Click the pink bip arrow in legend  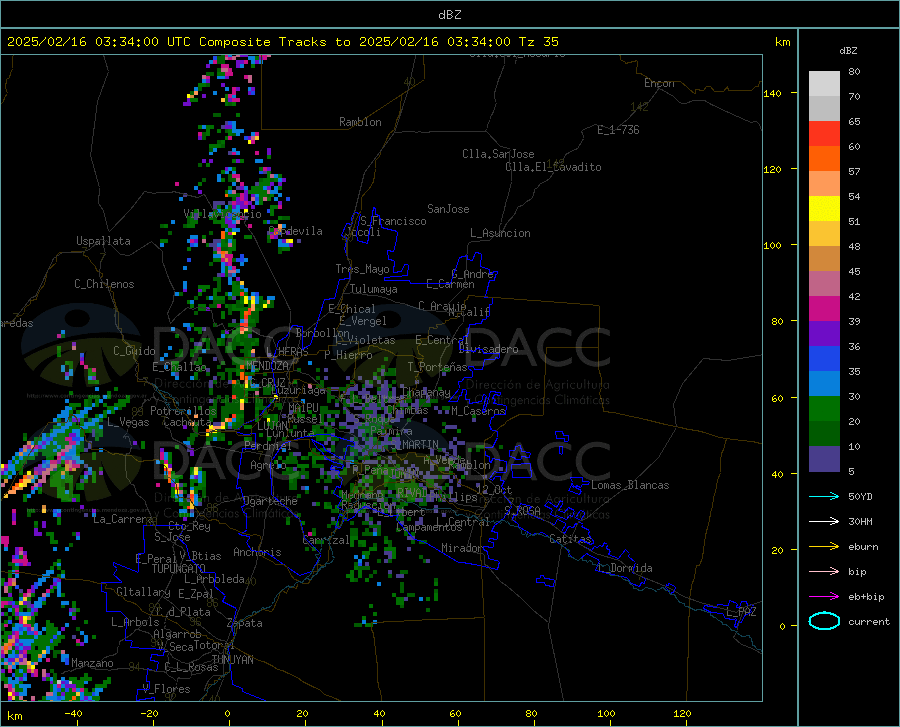coord(824,572)
